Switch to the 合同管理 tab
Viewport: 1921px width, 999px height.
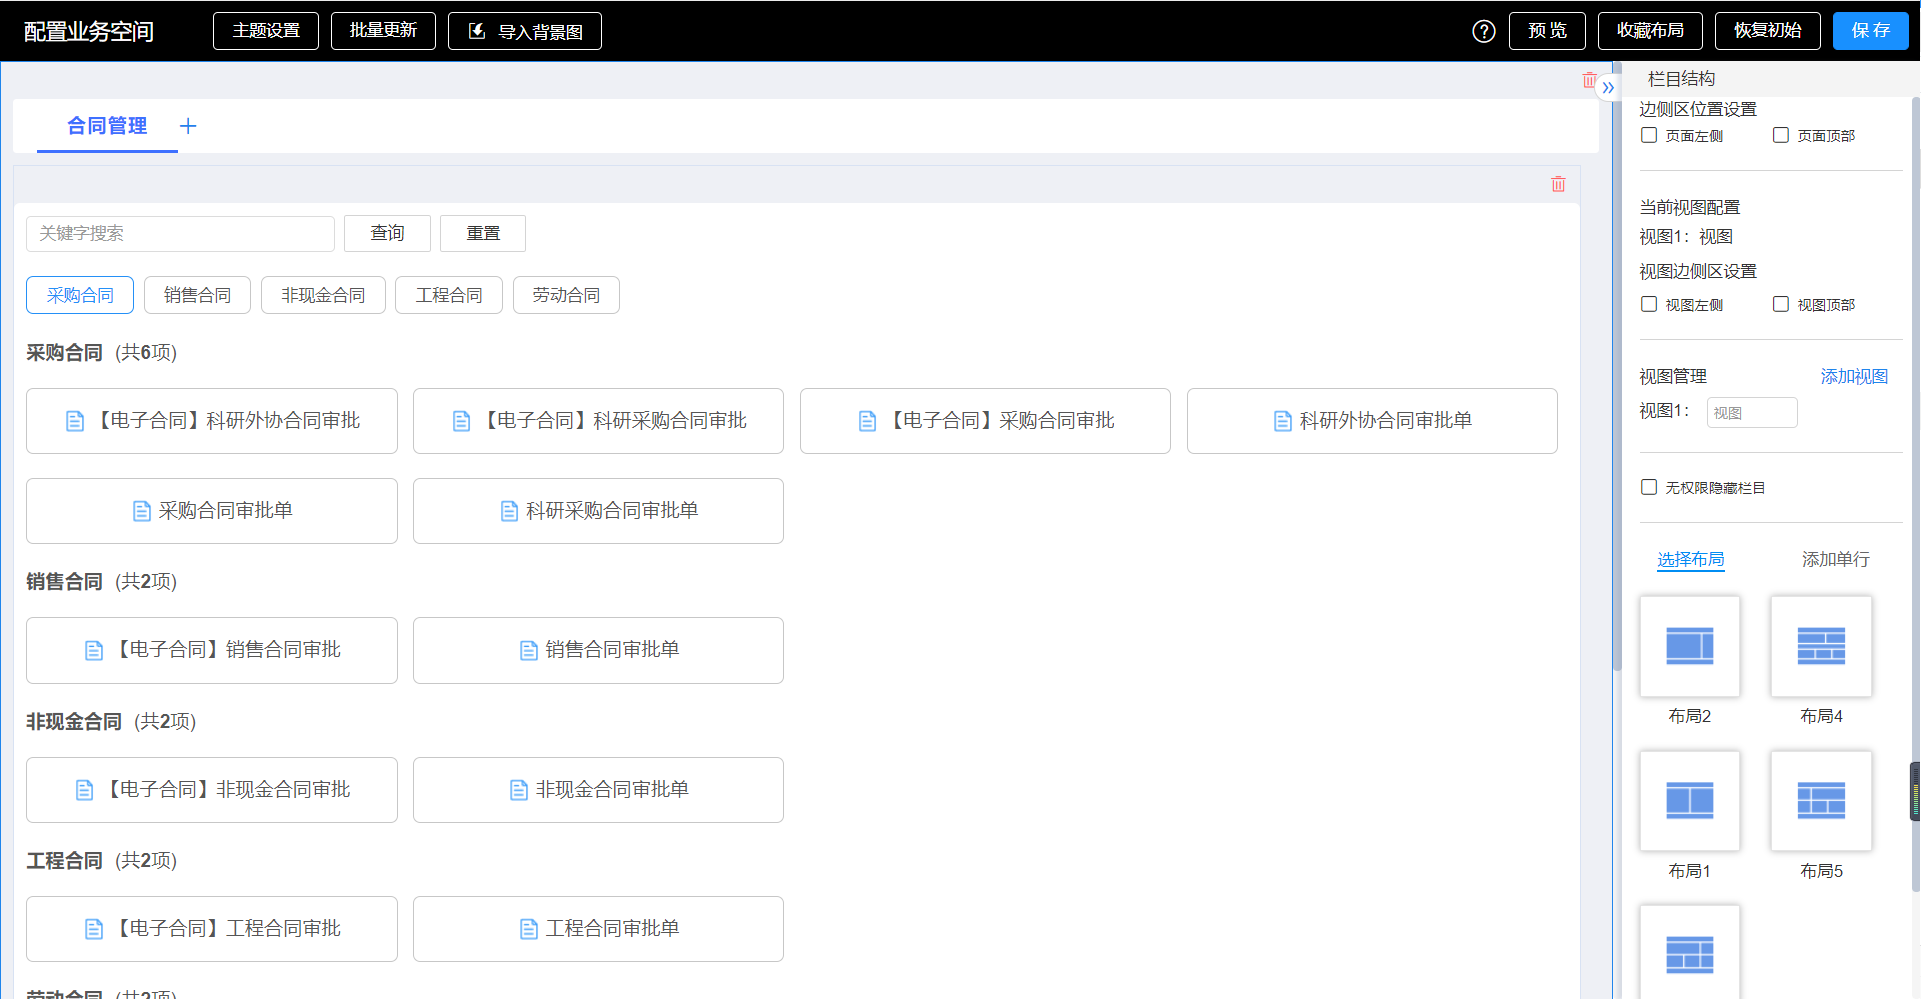(x=107, y=126)
